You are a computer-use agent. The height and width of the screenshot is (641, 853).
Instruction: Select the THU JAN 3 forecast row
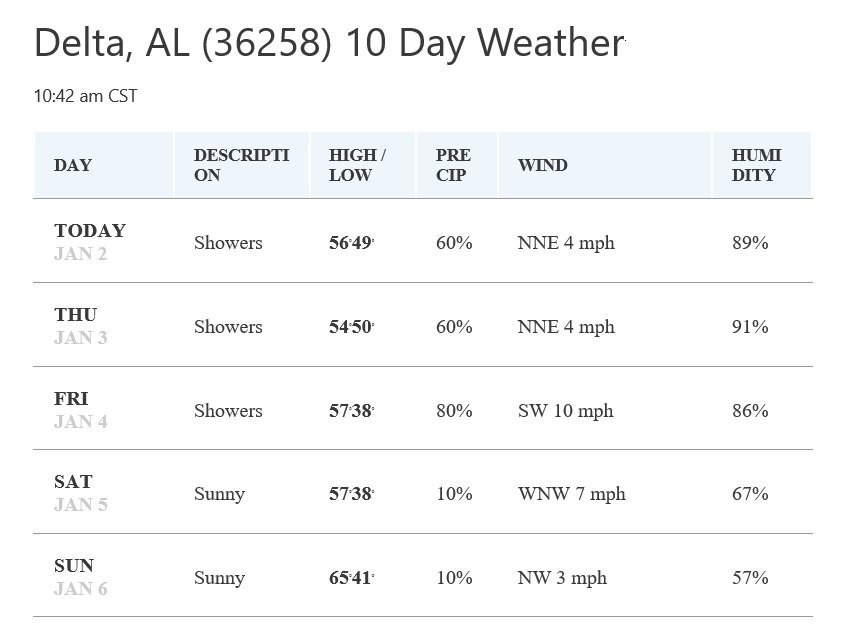tap(423, 325)
